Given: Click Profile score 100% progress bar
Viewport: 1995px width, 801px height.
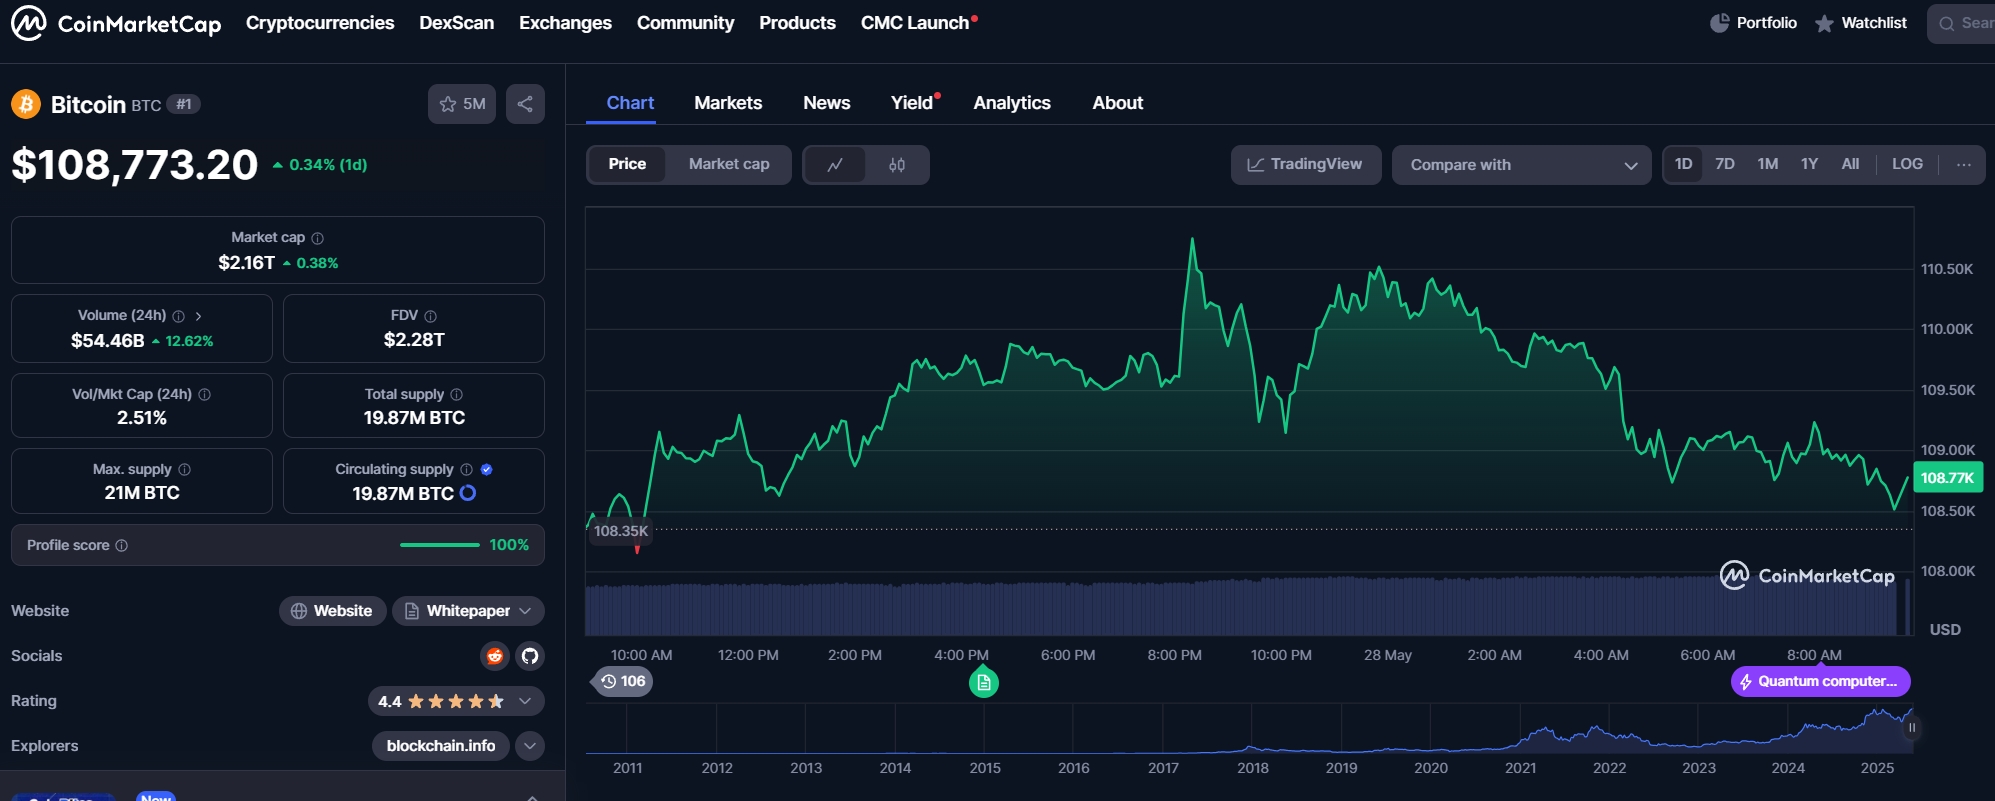Looking at the screenshot, I should click(x=440, y=545).
